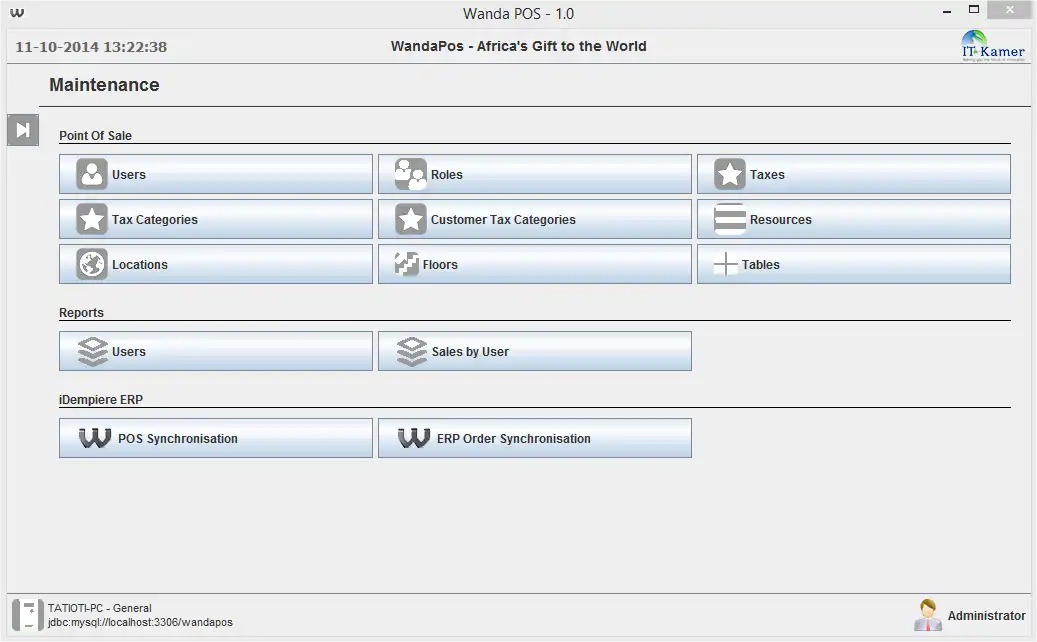Click the Resources stacked bars icon
Screen dimensions: 1037x642
[730, 220]
